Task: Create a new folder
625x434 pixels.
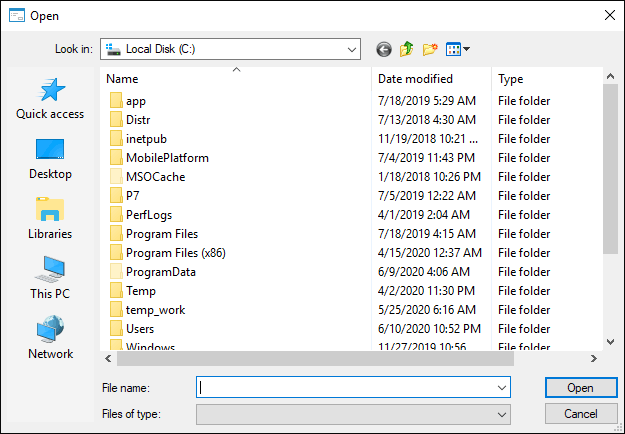Action: [x=431, y=49]
